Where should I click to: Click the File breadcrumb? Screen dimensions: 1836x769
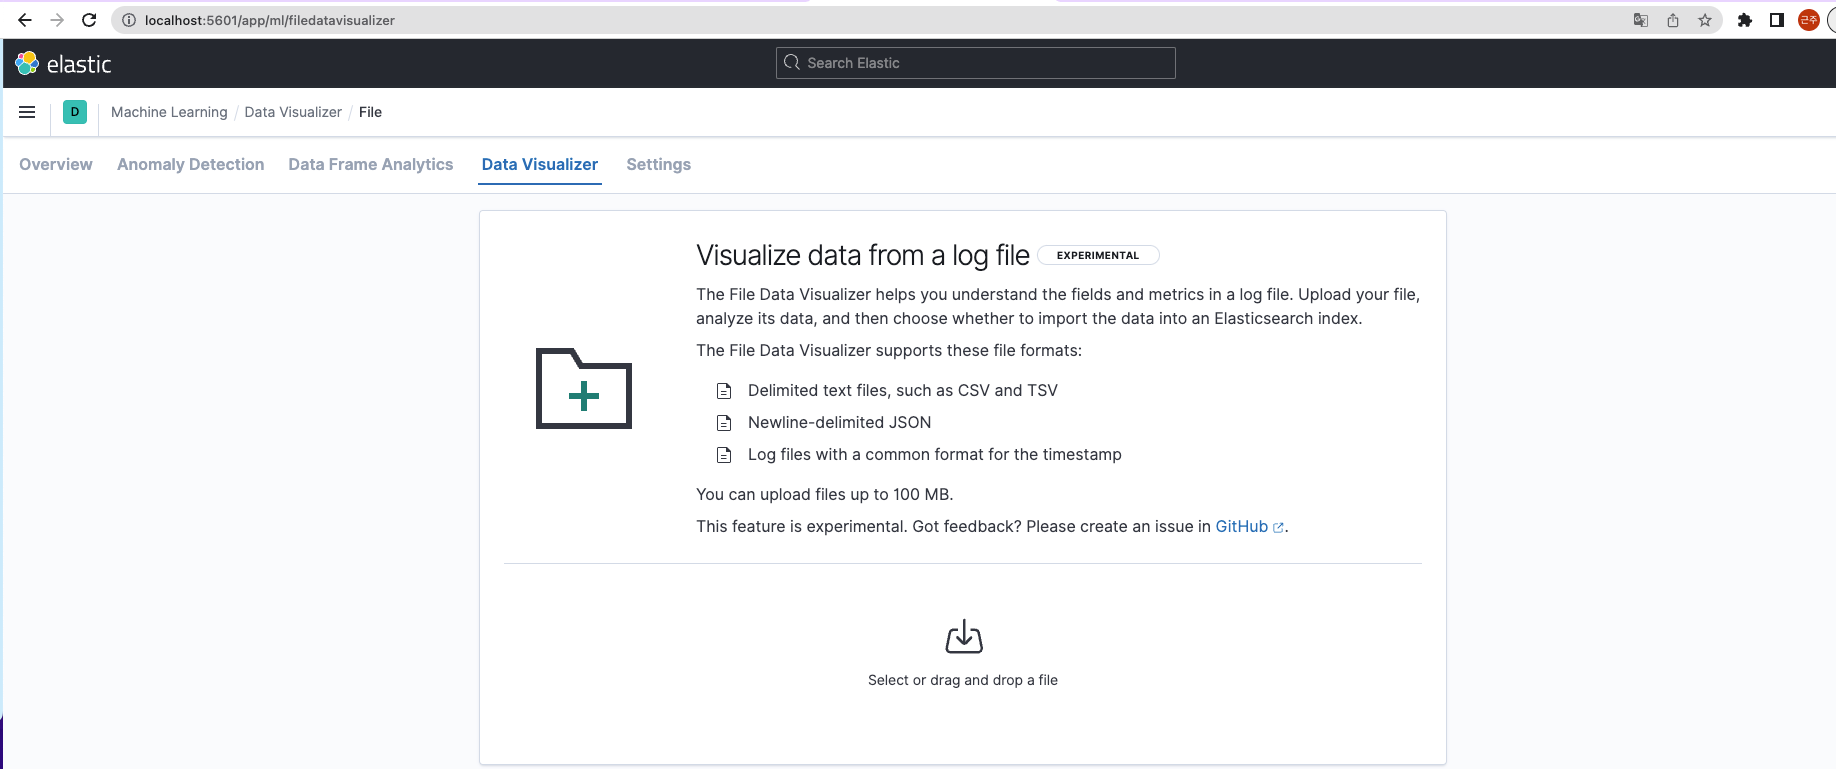tap(370, 112)
